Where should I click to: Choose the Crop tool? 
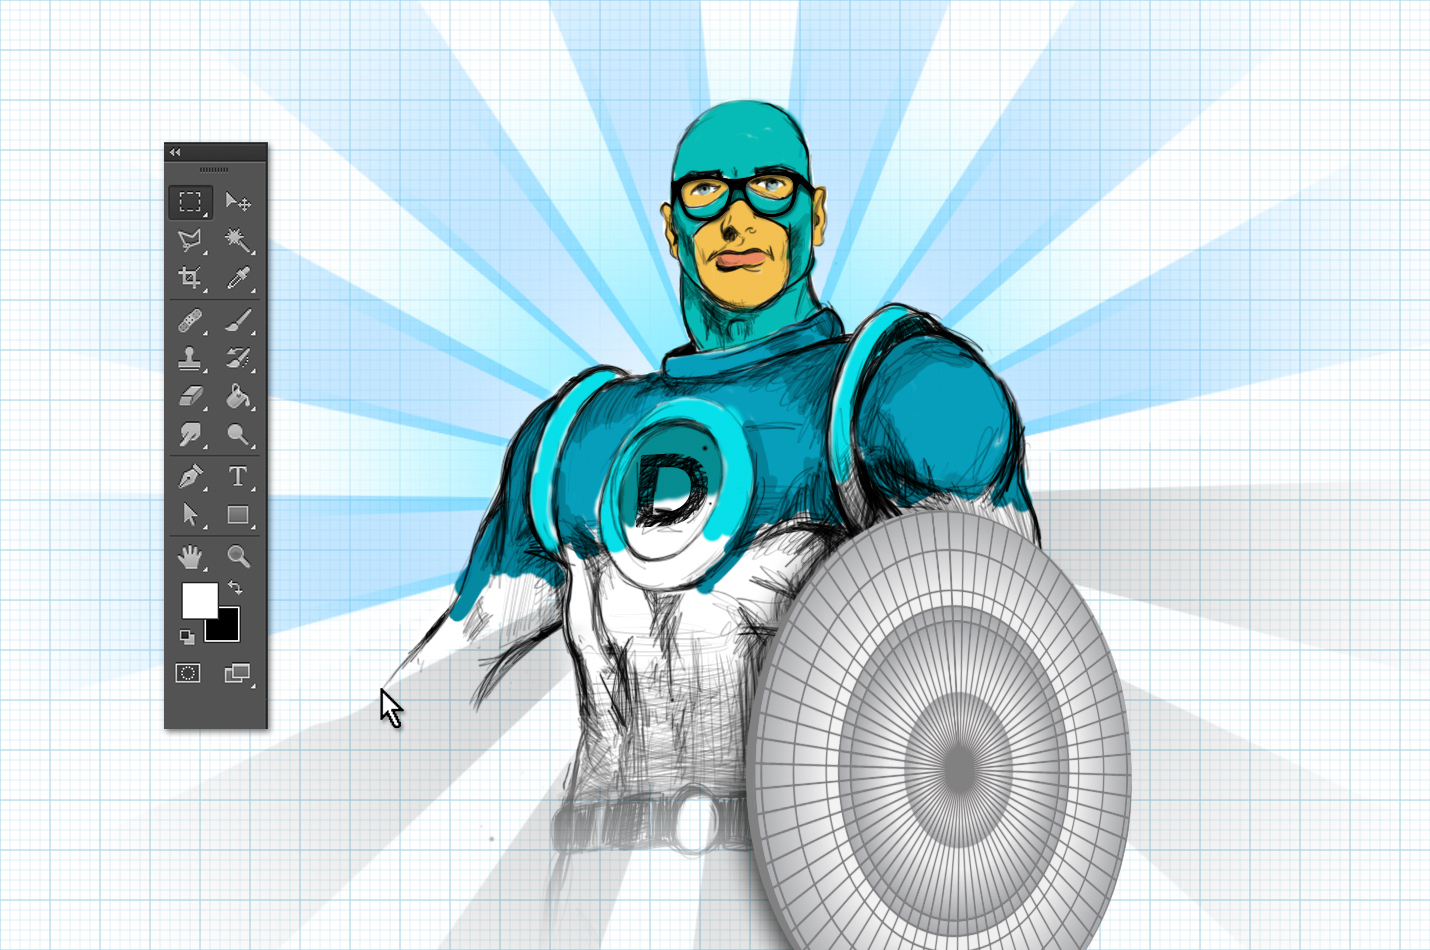click(x=190, y=278)
